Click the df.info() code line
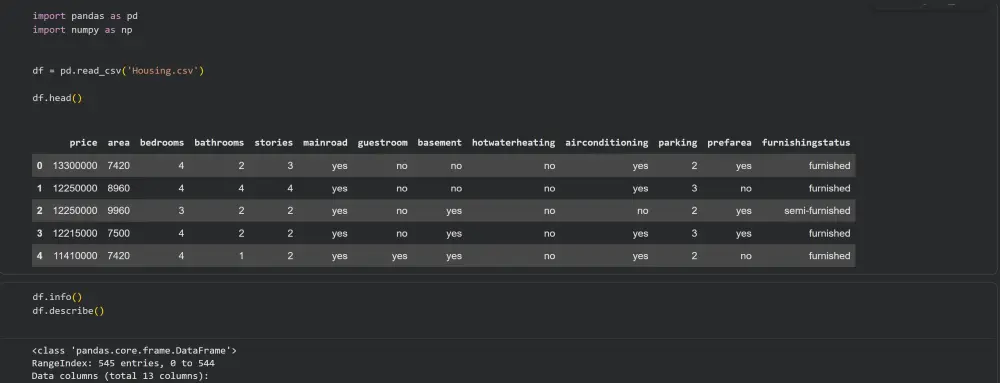Screen dimensions: 1000x383 click(57, 297)
